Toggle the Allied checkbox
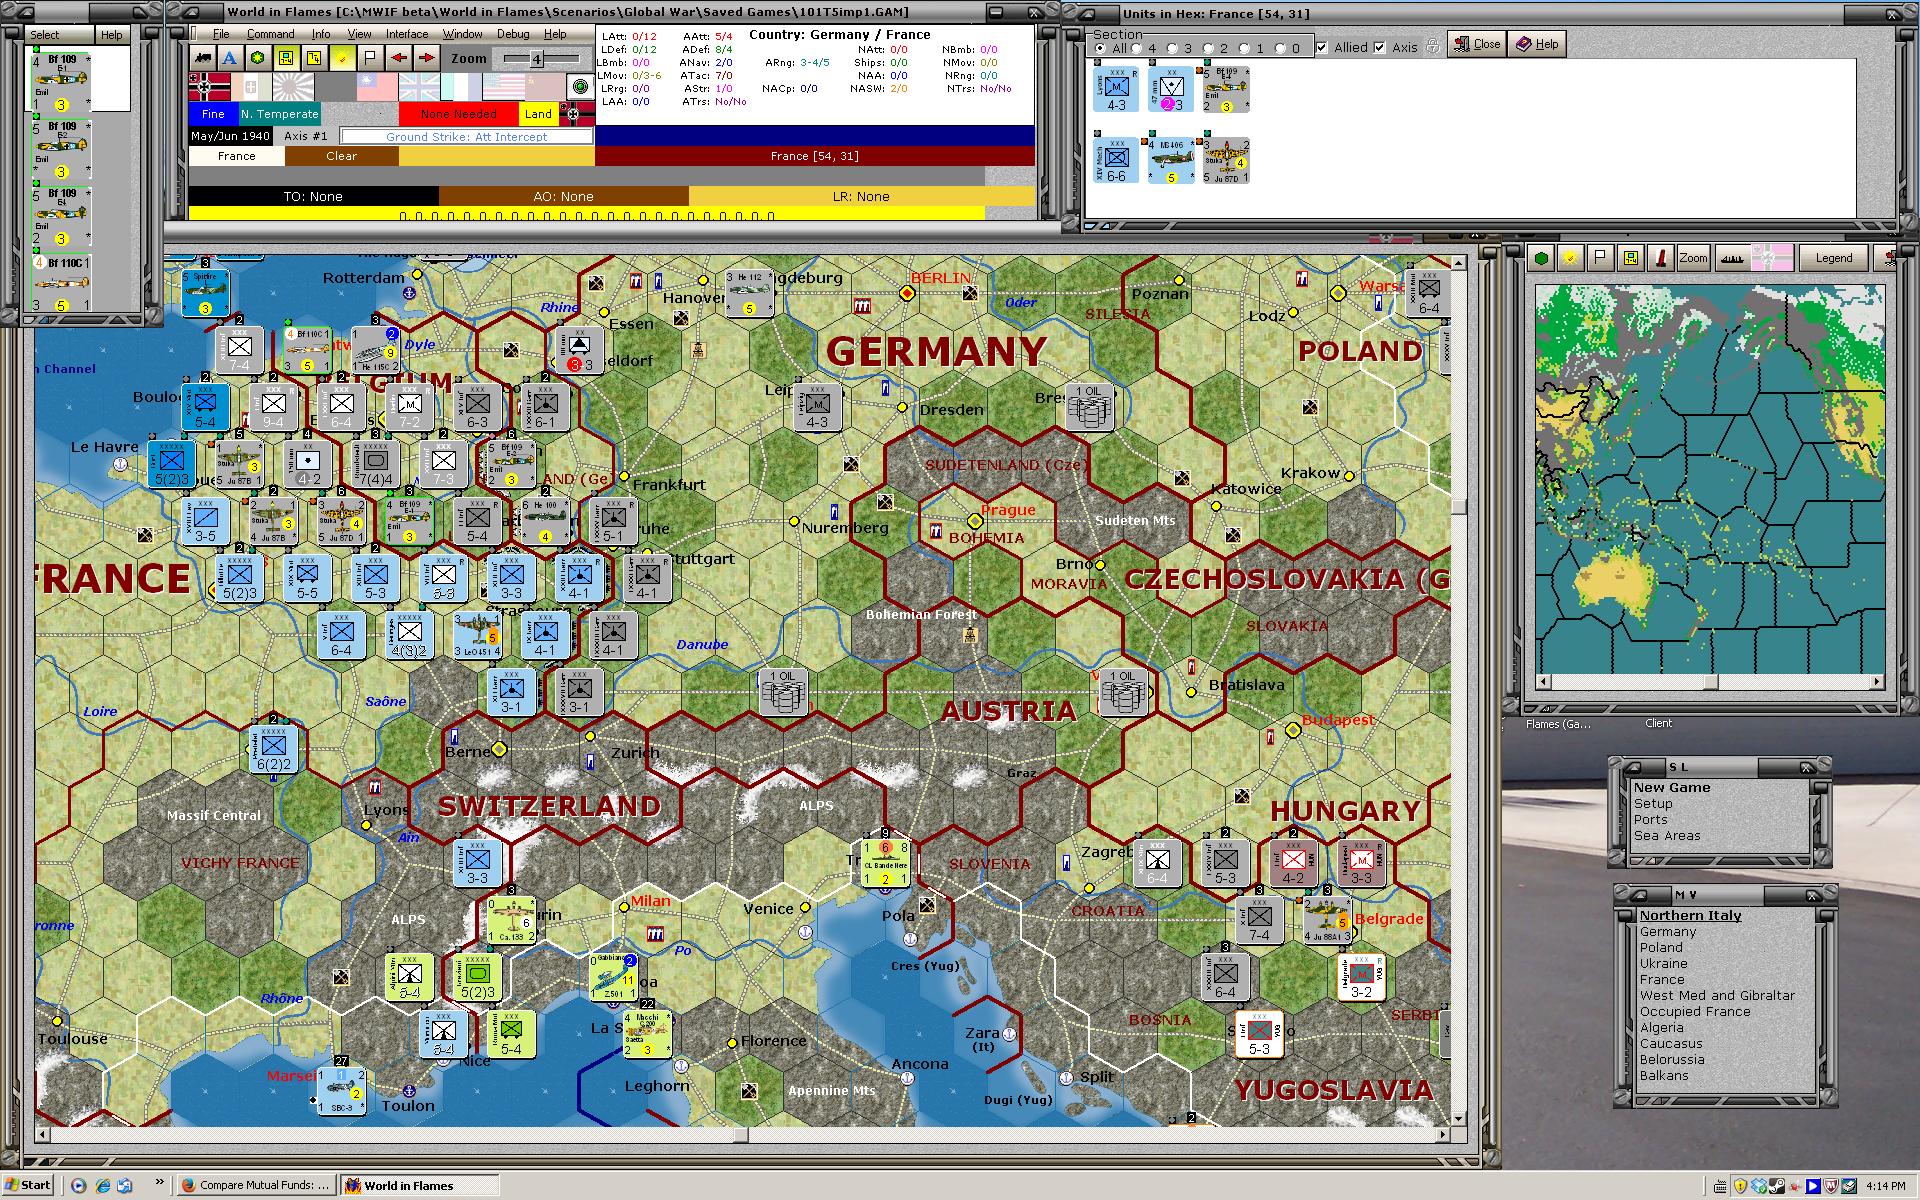Screen dimensions: 1920x1200 [x=1322, y=47]
